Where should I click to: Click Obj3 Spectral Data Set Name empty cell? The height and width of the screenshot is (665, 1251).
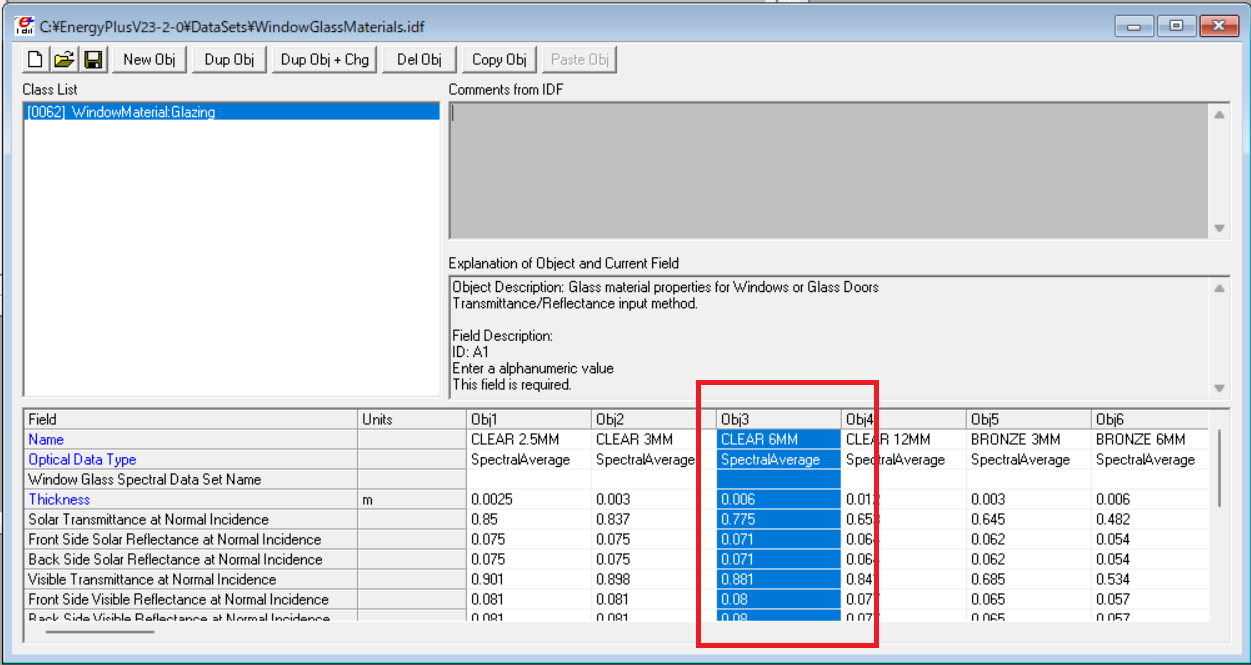tap(779, 479)
